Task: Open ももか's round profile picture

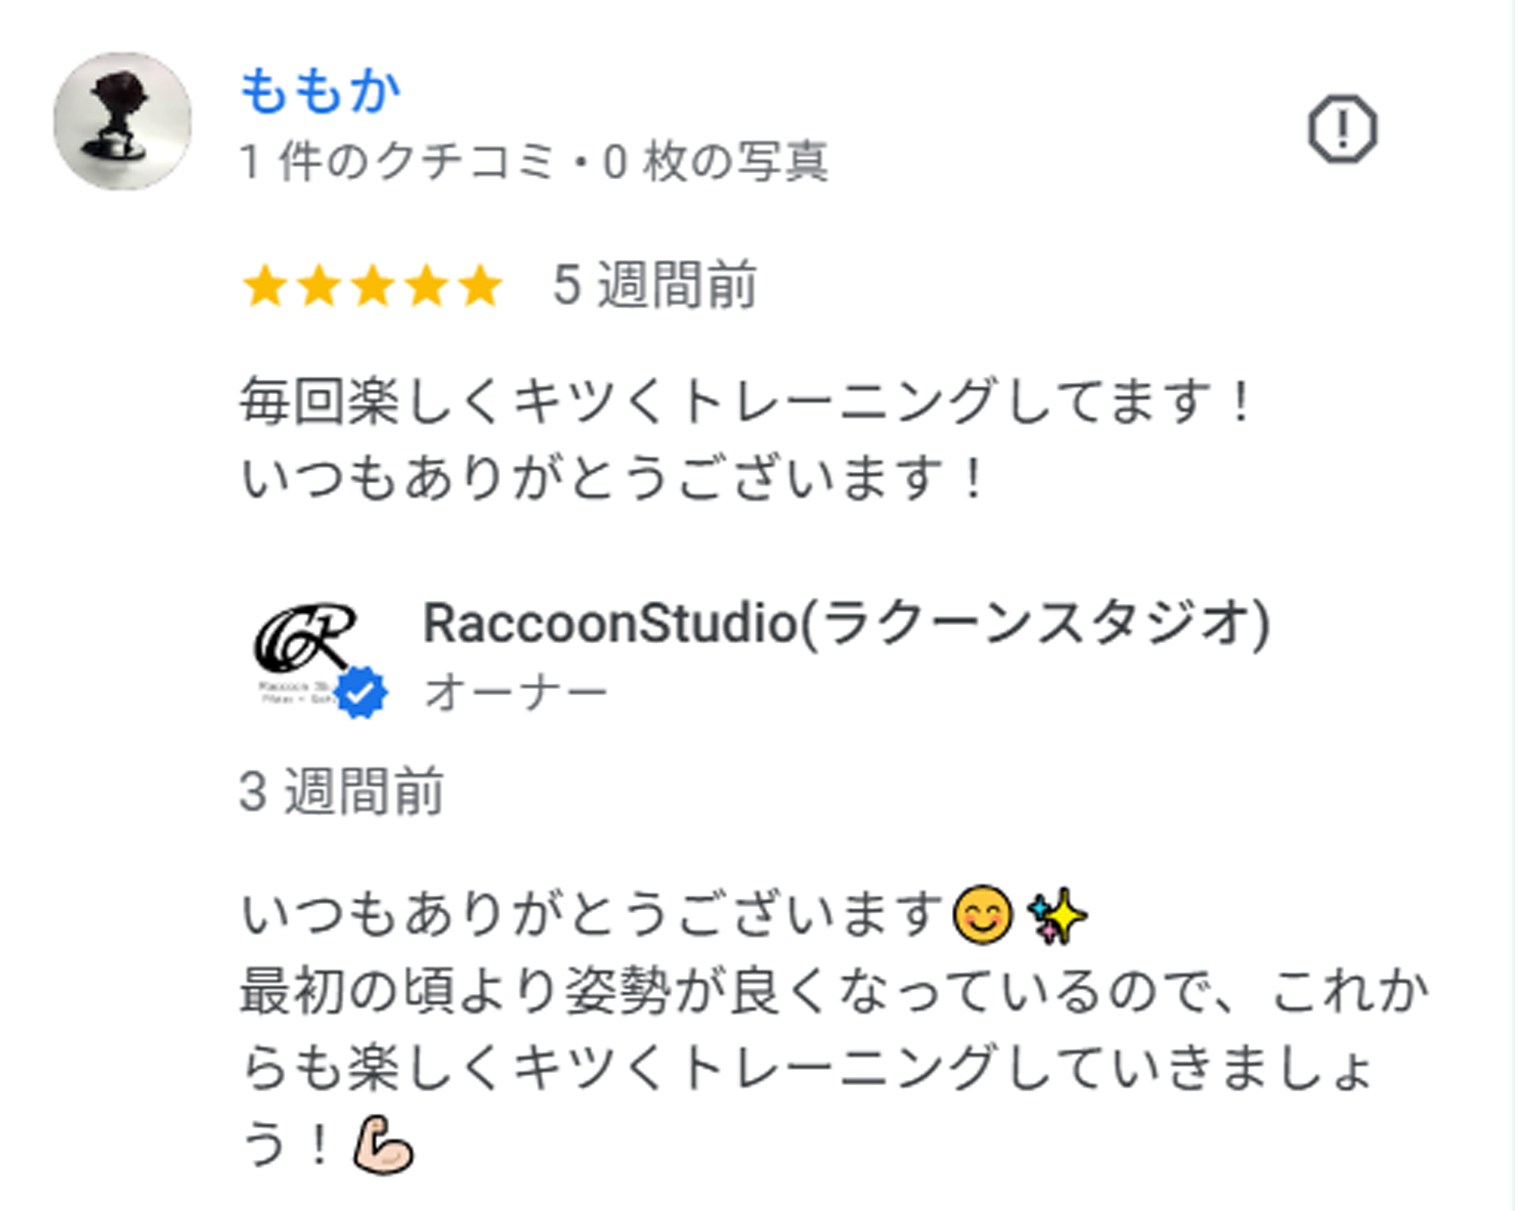Action: click(x=122, y=121)
